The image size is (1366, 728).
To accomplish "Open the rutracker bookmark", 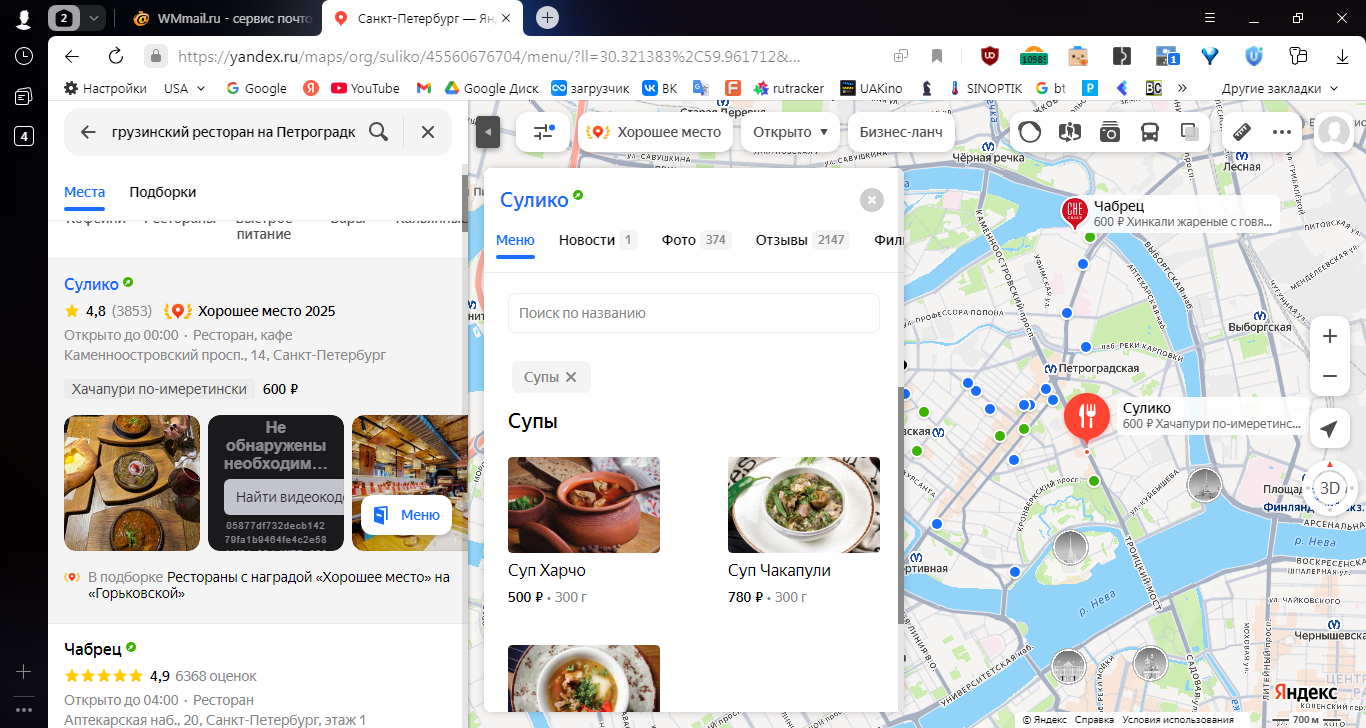I will click(789, 88).
